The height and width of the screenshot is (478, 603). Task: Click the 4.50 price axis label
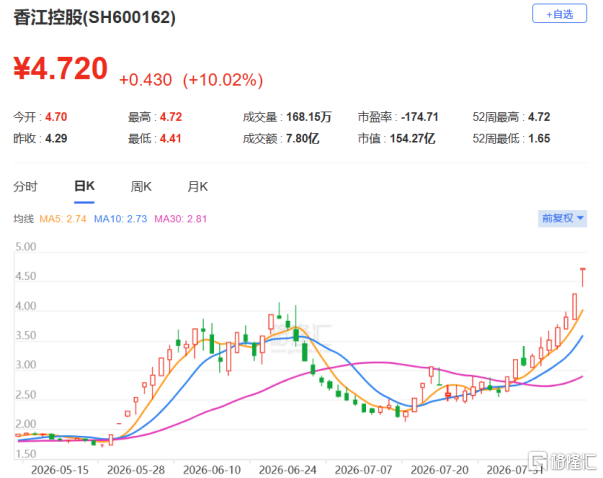[x=26, y=276]
